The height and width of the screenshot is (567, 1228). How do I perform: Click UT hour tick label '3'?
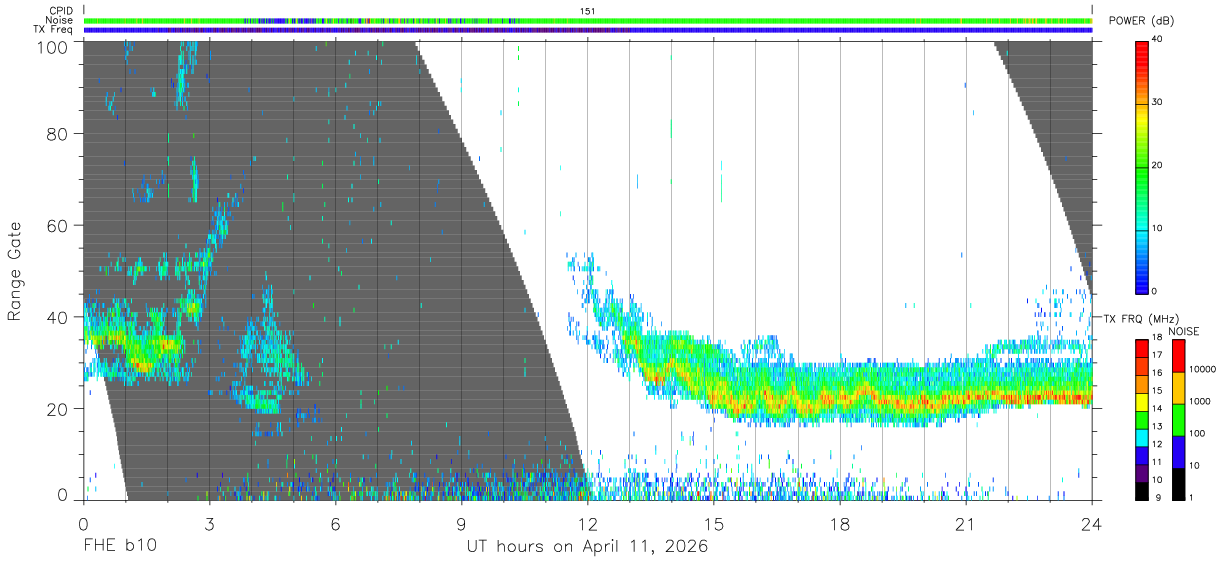[x=209, y=523]
